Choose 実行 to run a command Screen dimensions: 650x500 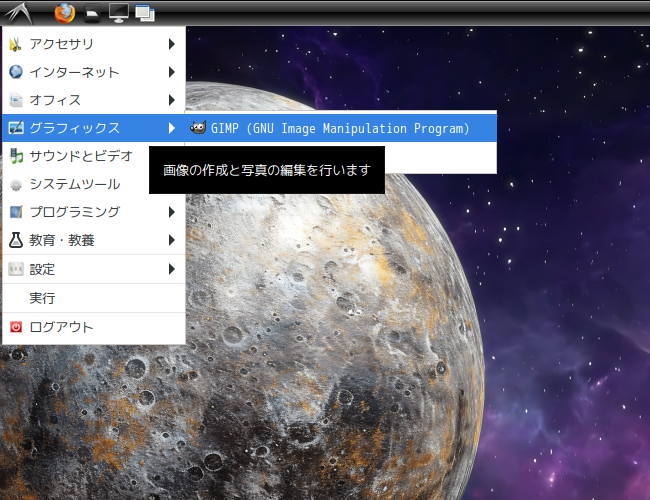(x=94, y=298)
